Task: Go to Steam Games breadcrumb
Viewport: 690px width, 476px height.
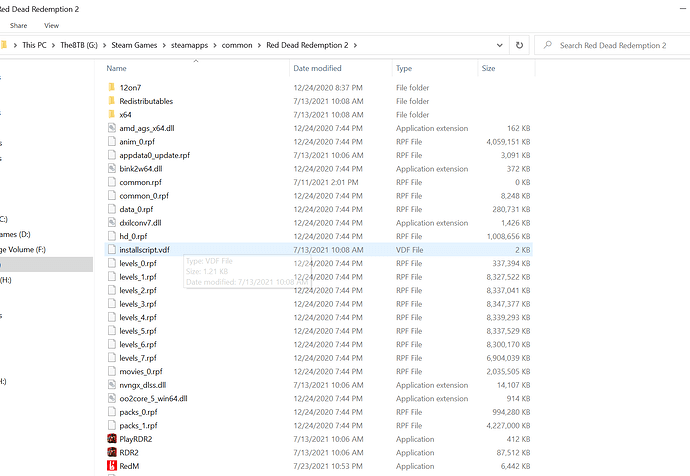Action: (x=134, y=45)
